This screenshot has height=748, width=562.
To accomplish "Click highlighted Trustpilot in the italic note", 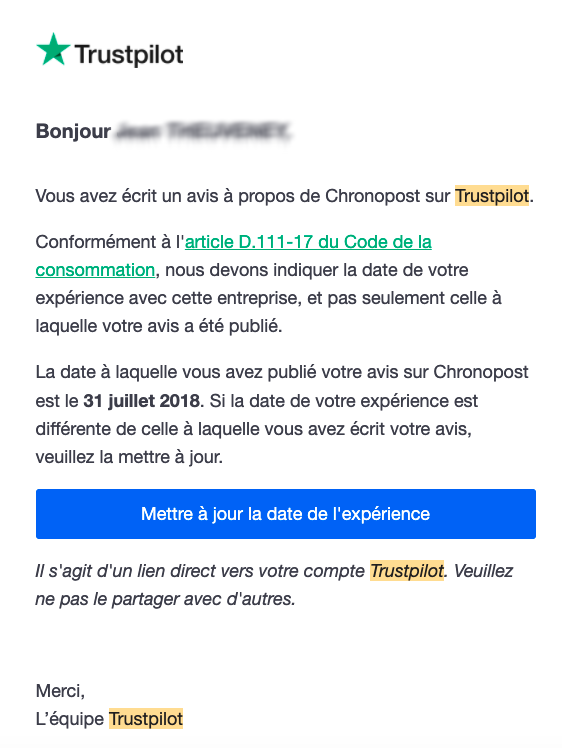I will click(407, 571).
